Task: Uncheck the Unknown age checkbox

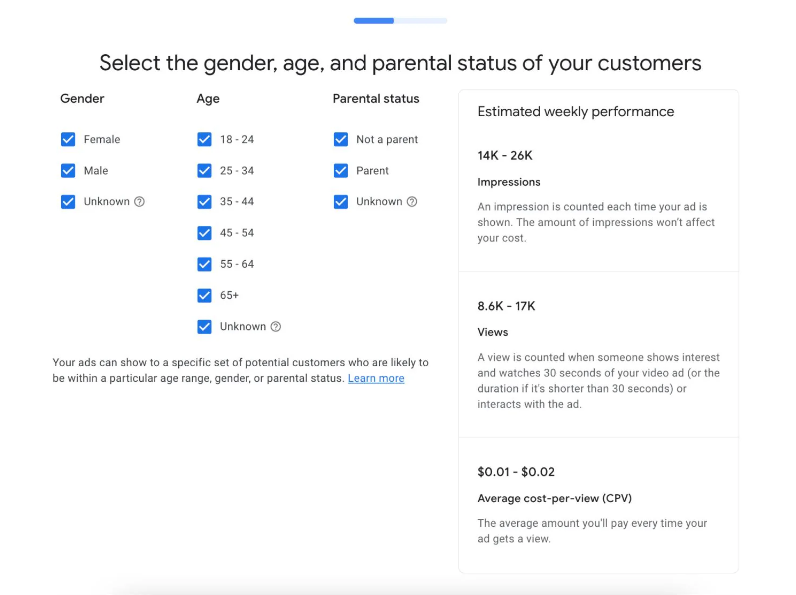Action: coord(204,327)
